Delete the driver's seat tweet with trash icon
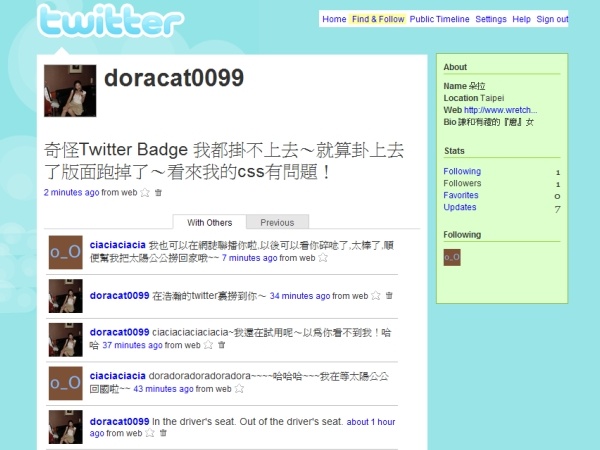This screenshot has height=450, width=600. [163, 433]
